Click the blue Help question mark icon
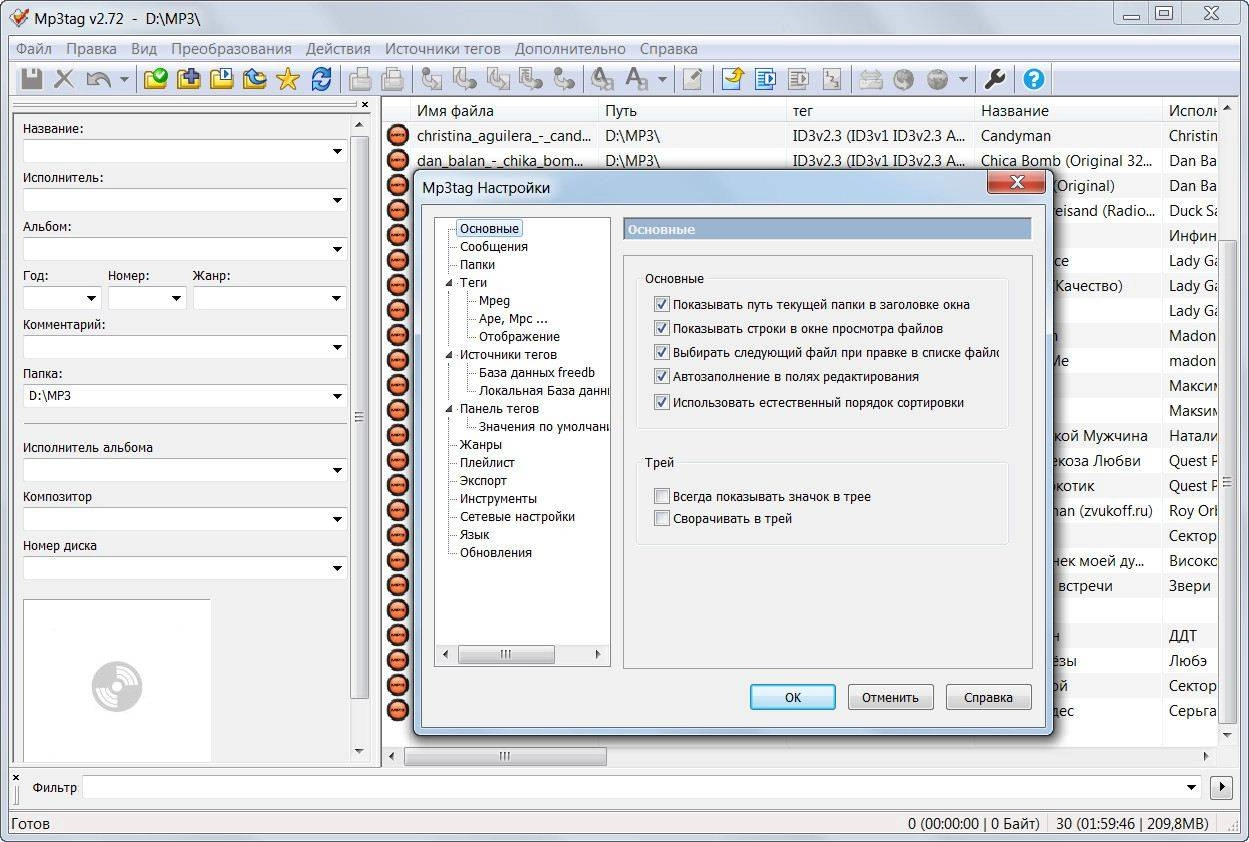The width and height of the screenshot is (1249, 842). pos(1033,79)
